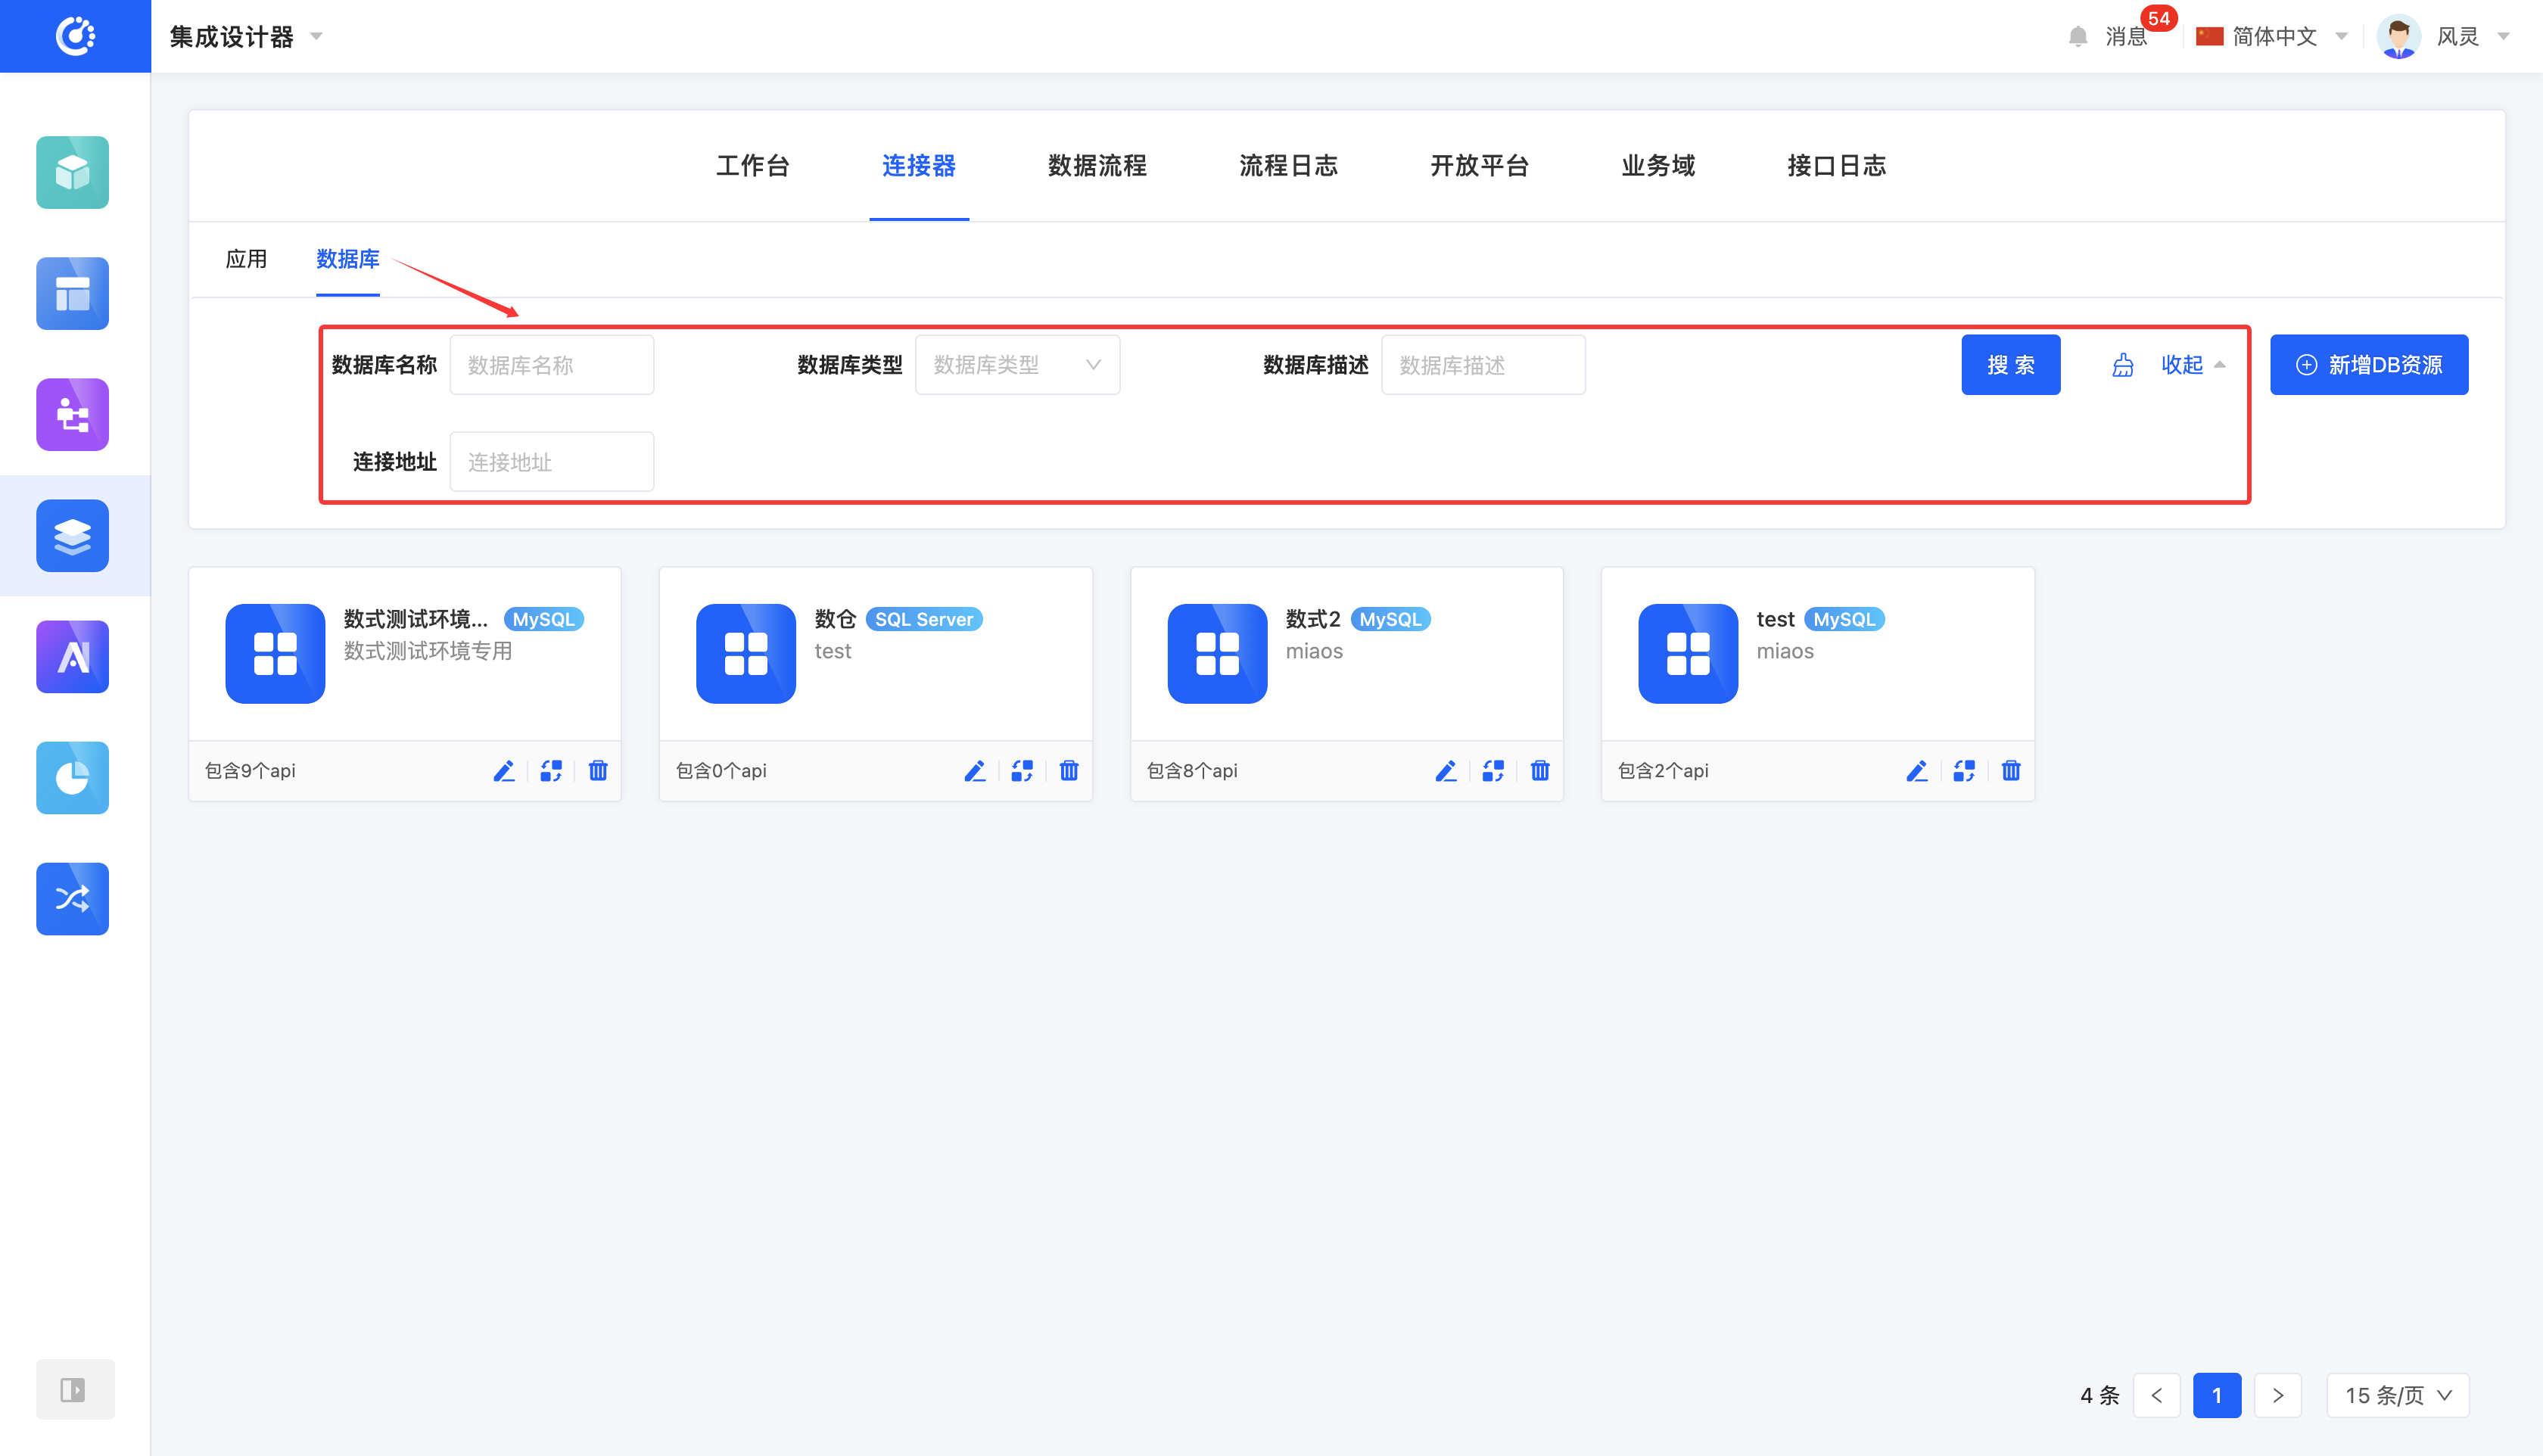Collapse the search panel via 收起
The image size is (2543, 1456).
click(2183, 364)
